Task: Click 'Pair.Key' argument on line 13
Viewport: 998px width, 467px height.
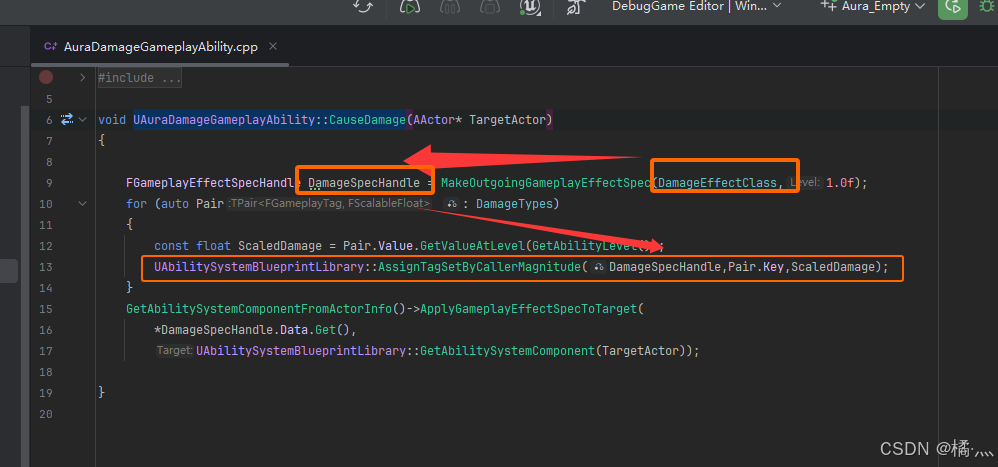Action: [755, 267]
